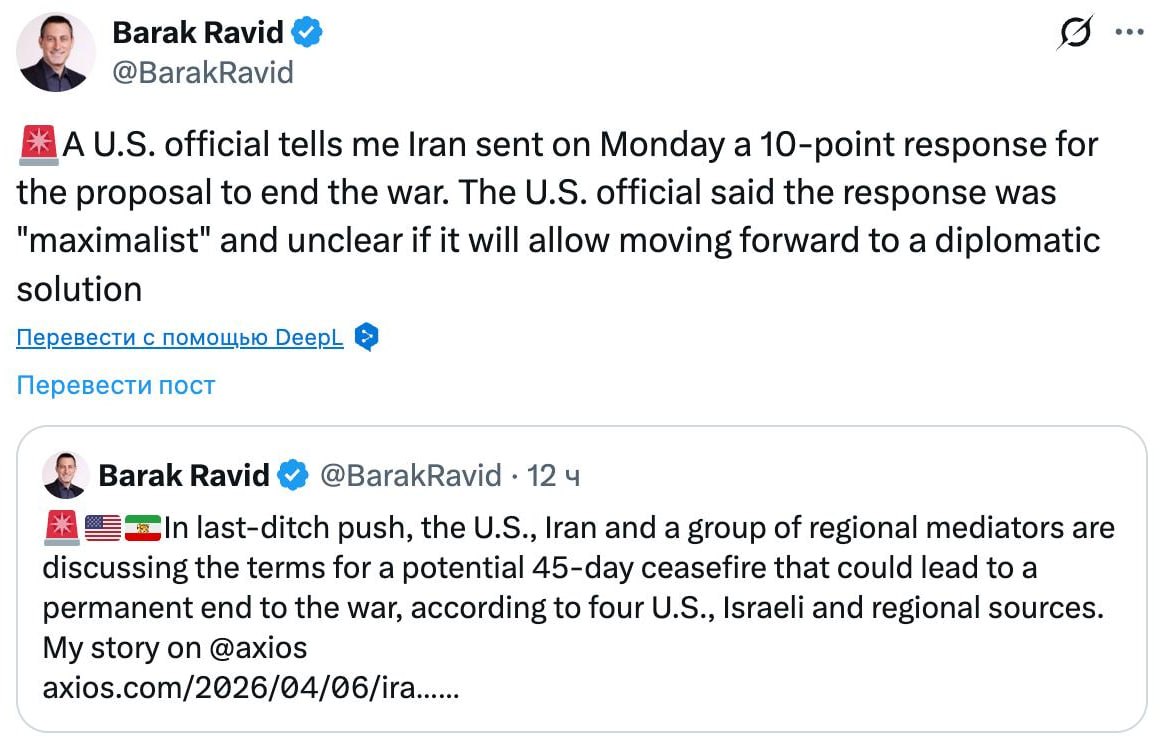Click the Barak Ravid display name in the main post
Viewport: 1160px width, 742px height.
coord(198,32)
